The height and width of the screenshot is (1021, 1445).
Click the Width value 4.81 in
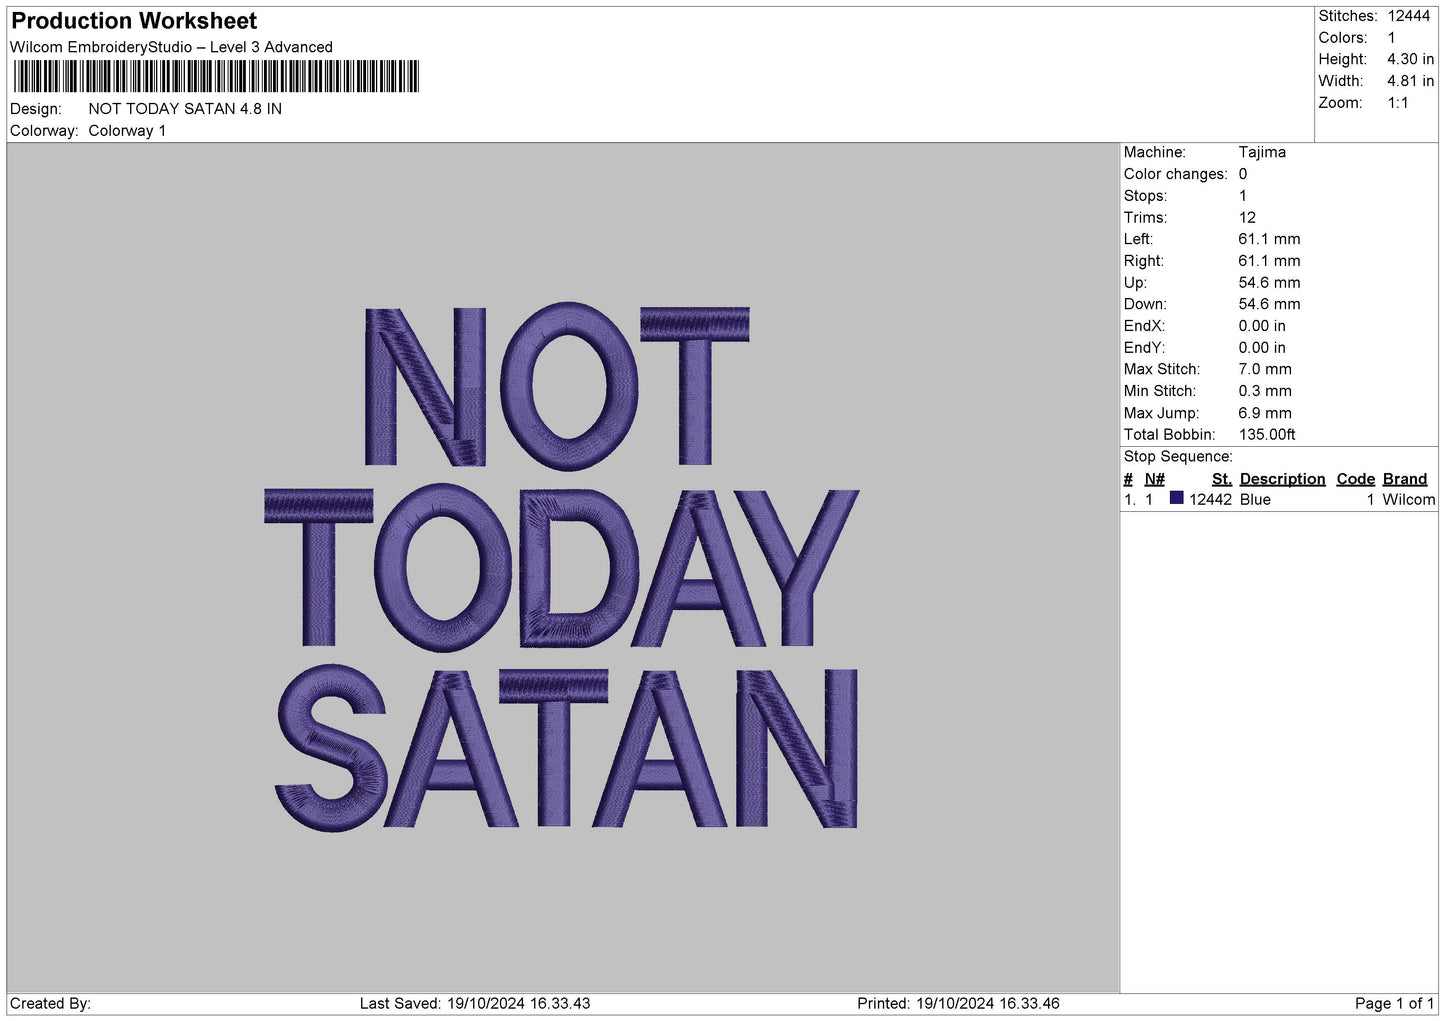coord(1410,81)
